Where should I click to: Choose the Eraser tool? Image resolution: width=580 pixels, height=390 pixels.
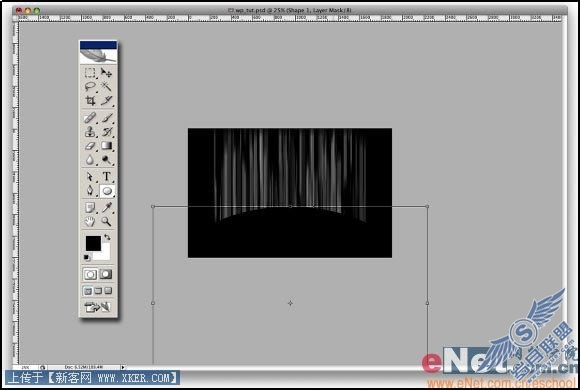pyautogui.click(x=90, y=146)
